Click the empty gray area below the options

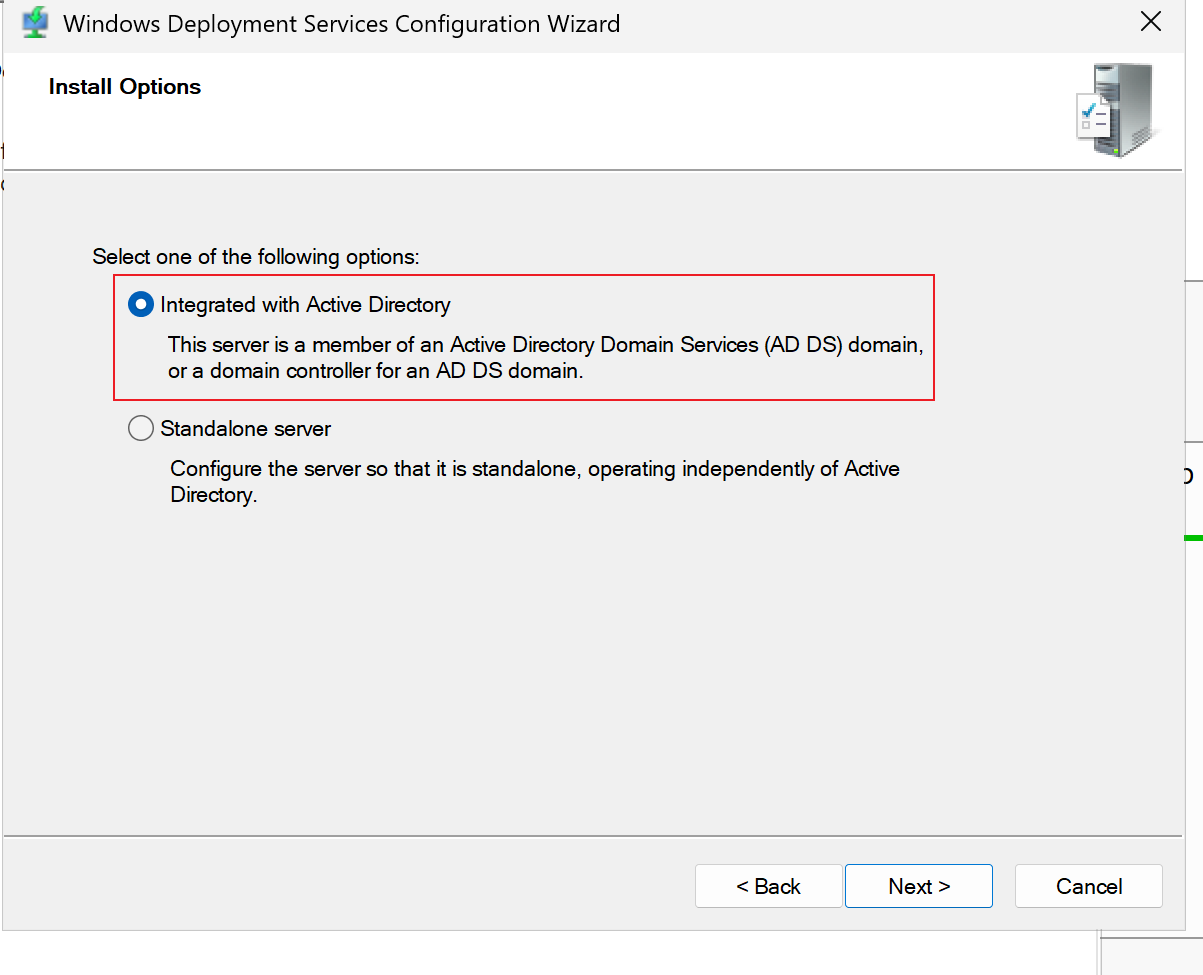593,670
